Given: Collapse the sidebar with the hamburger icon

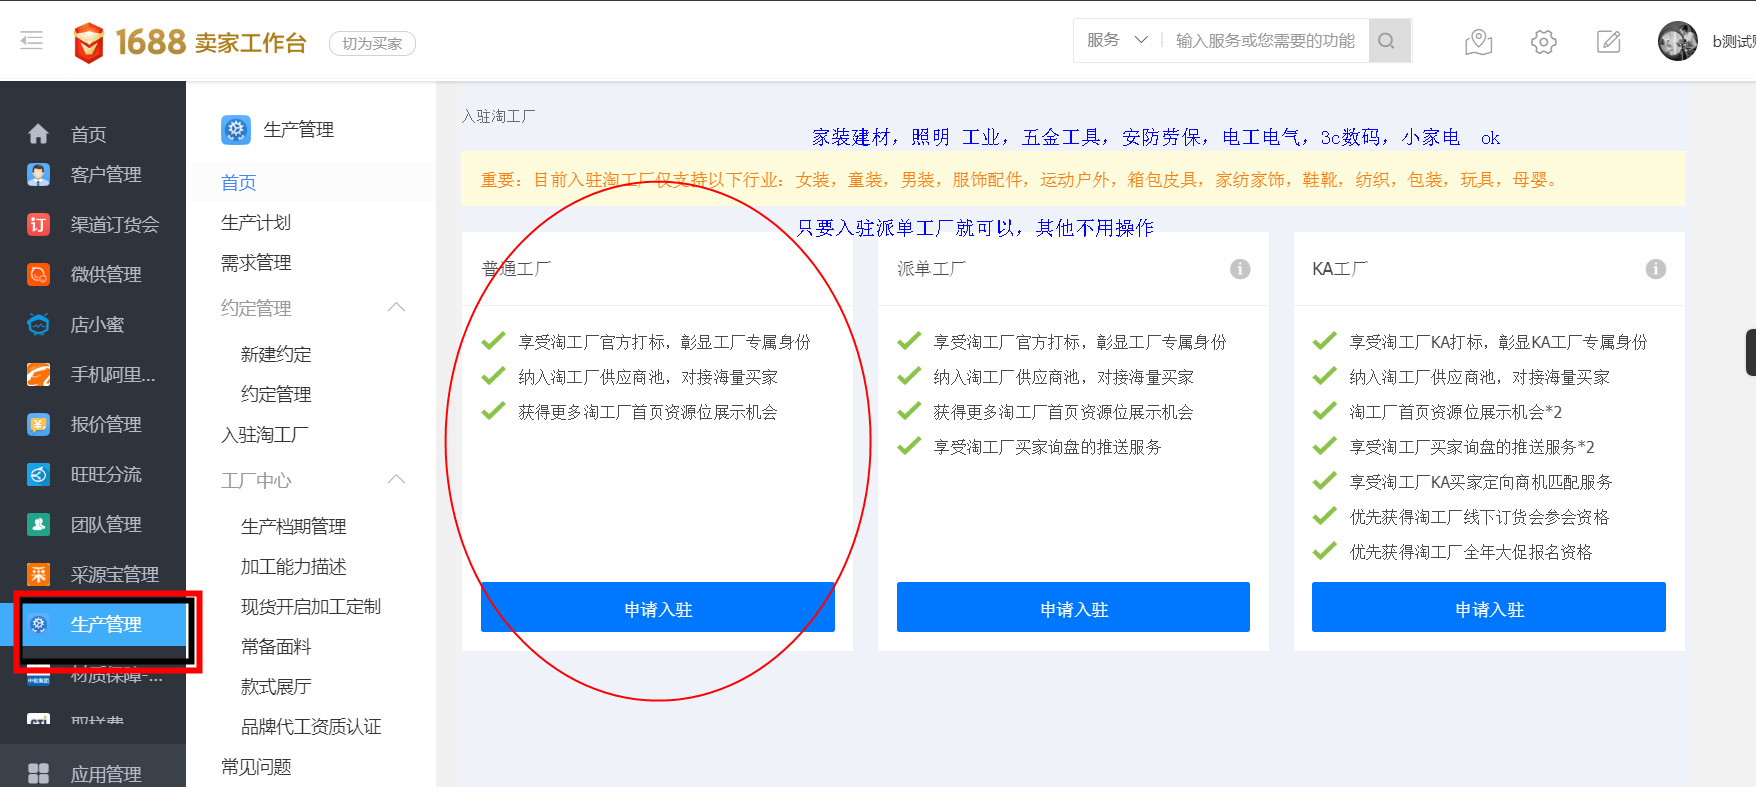Looking at the screenshot, I should (32, 41).
